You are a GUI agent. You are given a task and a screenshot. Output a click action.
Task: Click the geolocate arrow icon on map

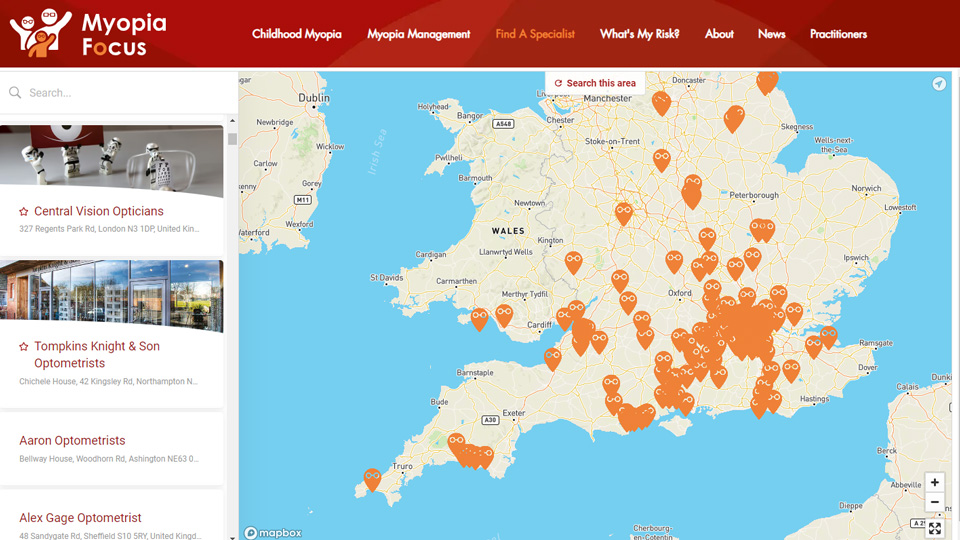coord(939,84)
